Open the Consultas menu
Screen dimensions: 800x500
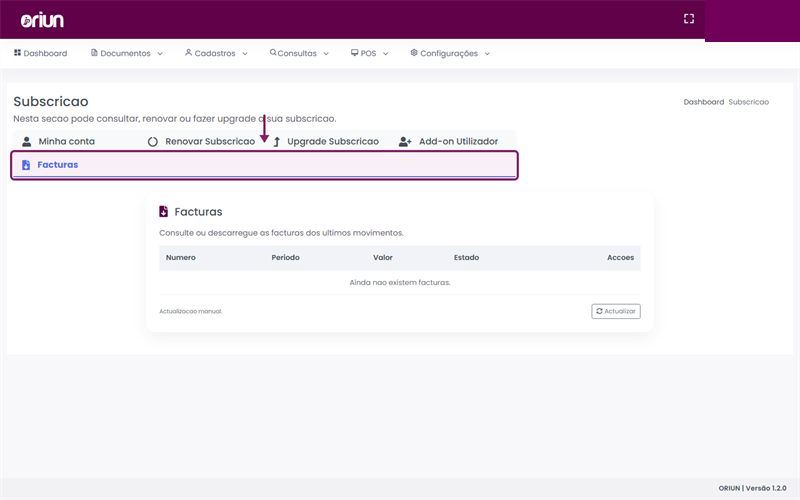[299, 53]
